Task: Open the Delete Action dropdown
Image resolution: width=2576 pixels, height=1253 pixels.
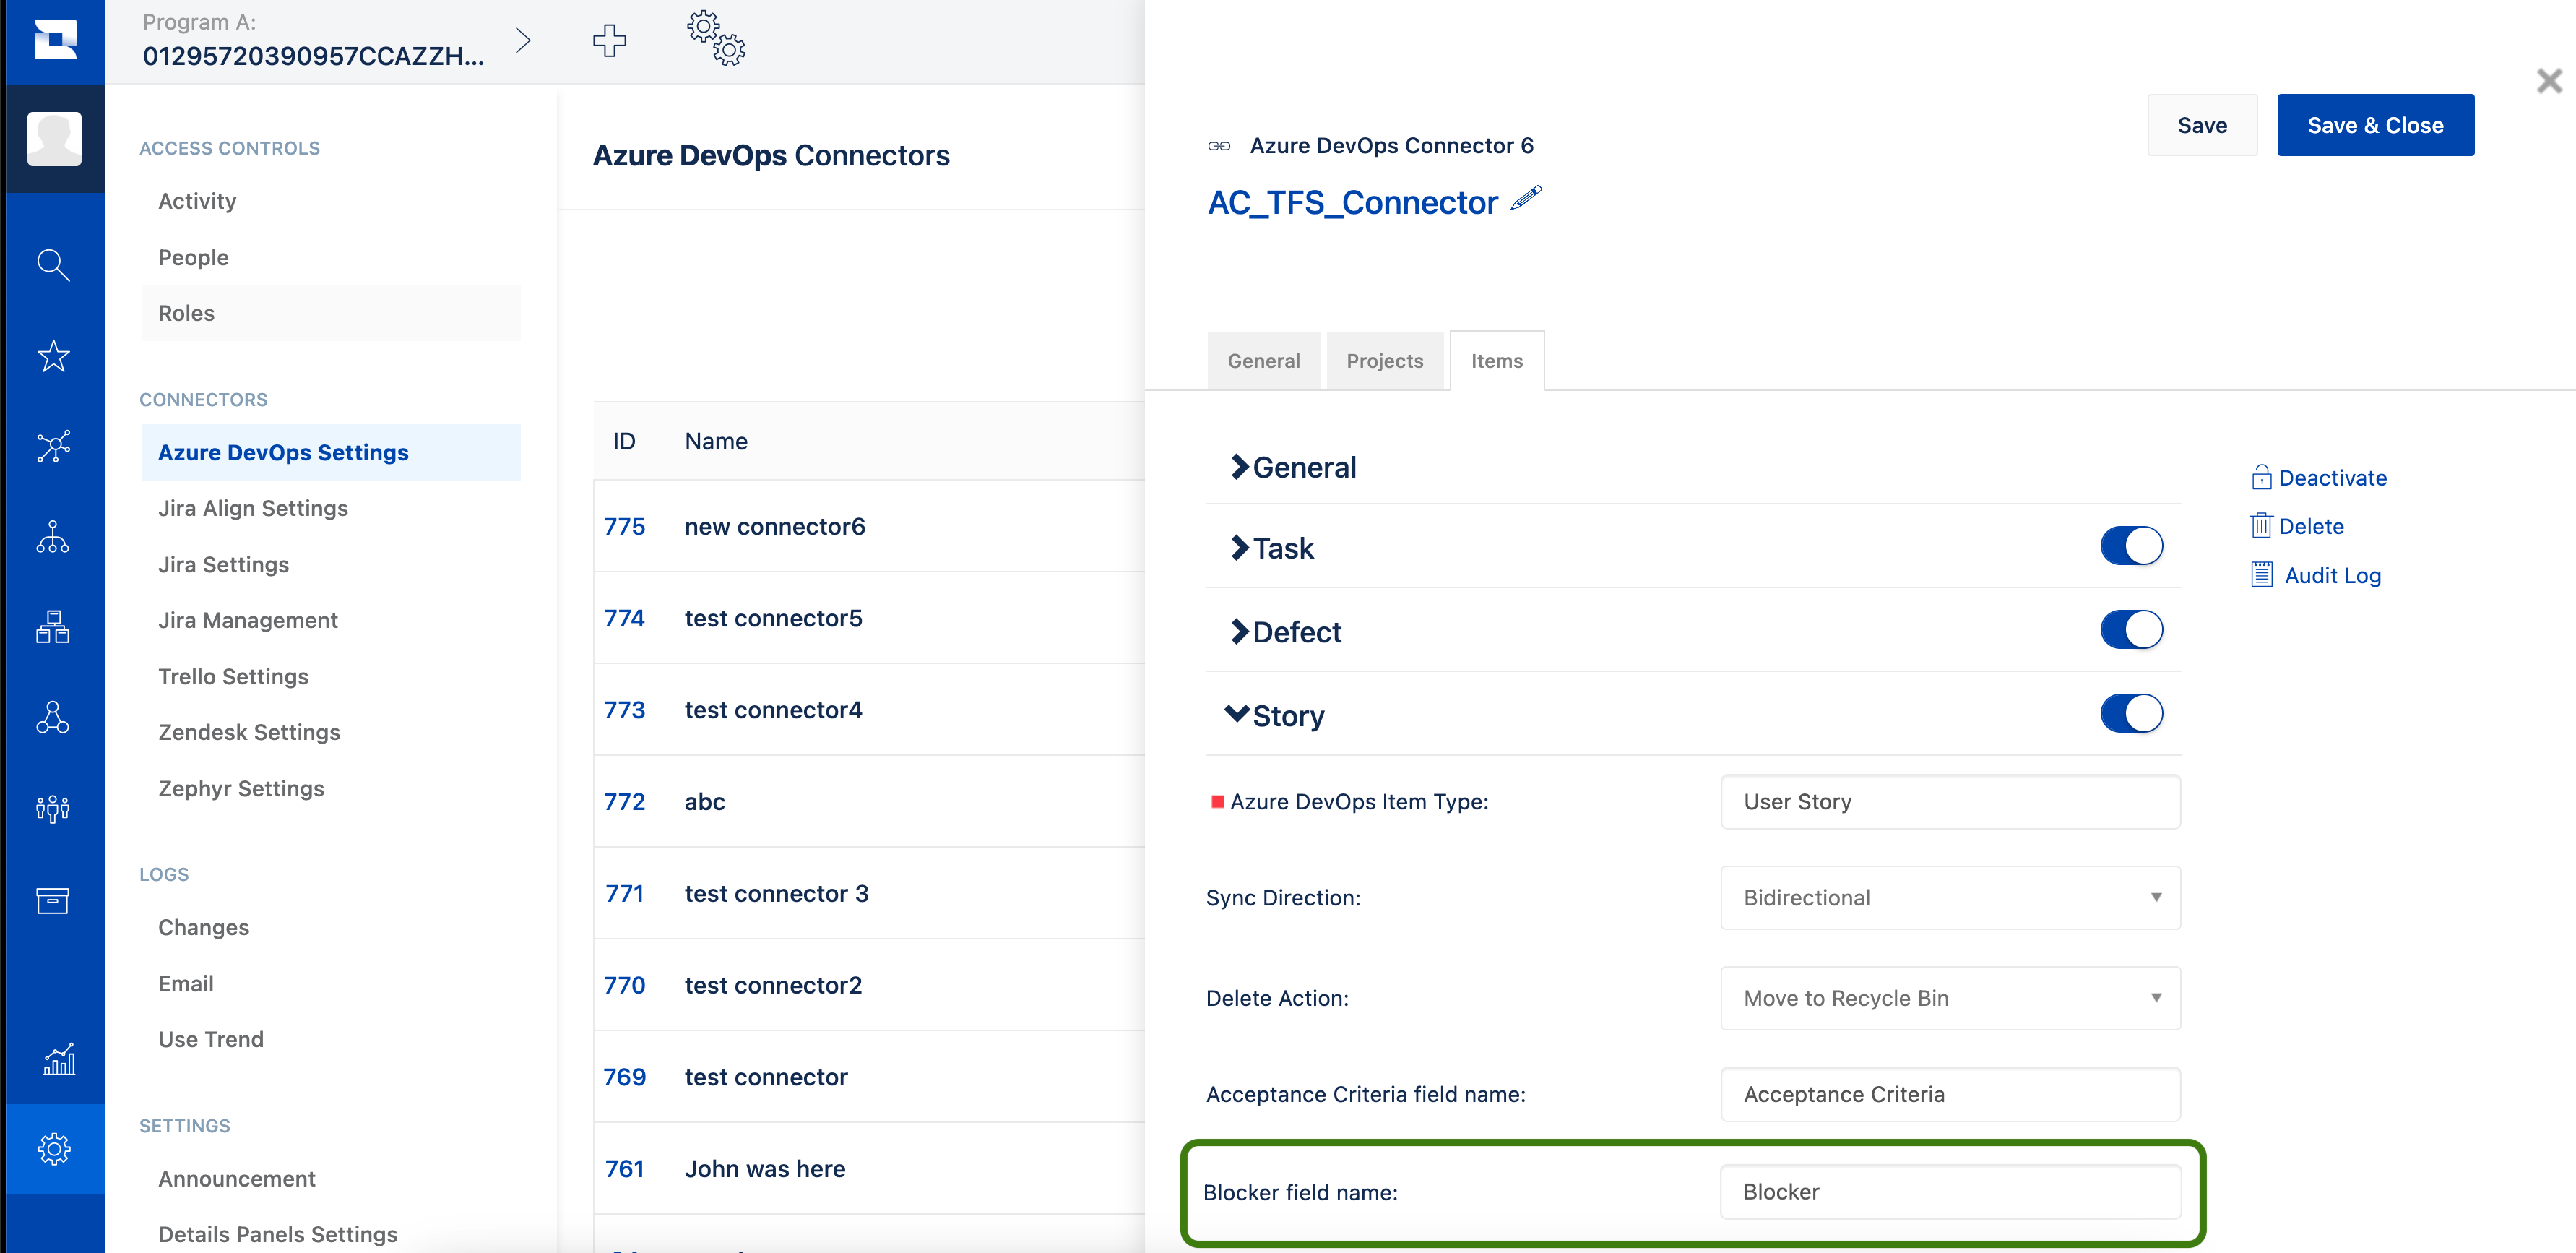Action: pyautogui.click(x=1950, y=998)
